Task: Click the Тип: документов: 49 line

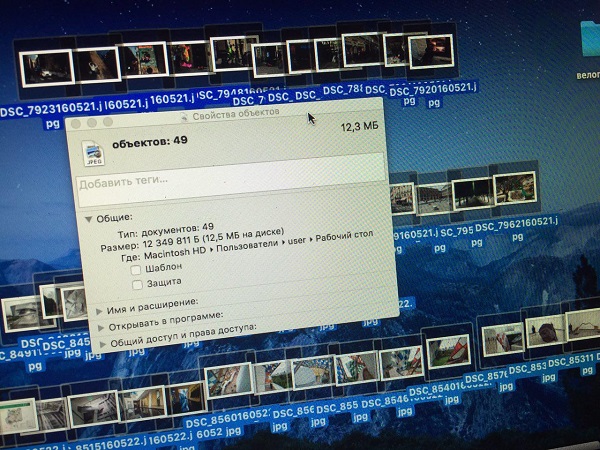Action: click(x=166, y=231)
